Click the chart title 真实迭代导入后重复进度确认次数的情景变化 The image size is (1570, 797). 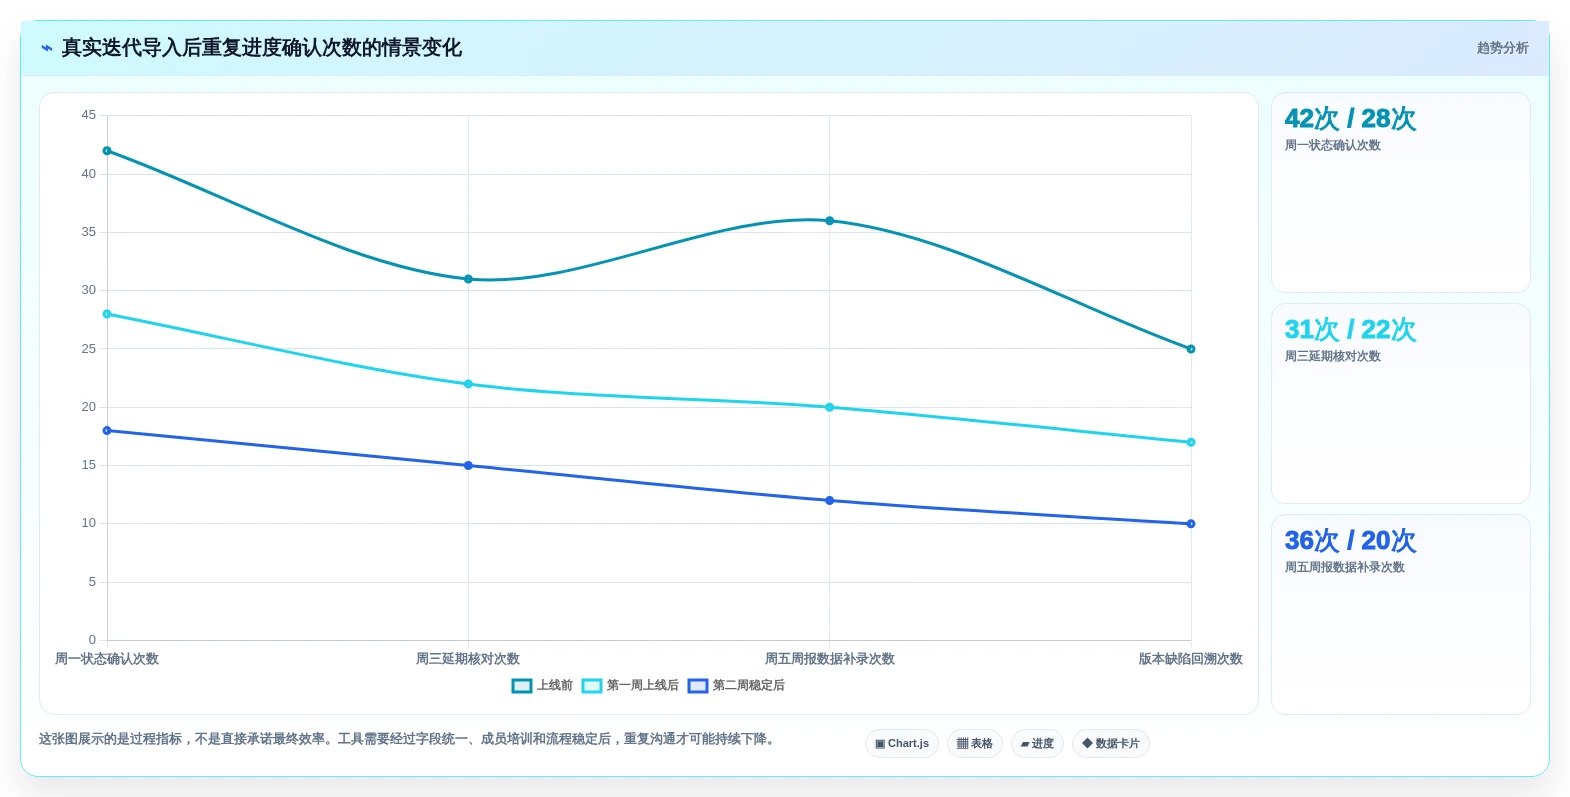click(x=262, y=48)
